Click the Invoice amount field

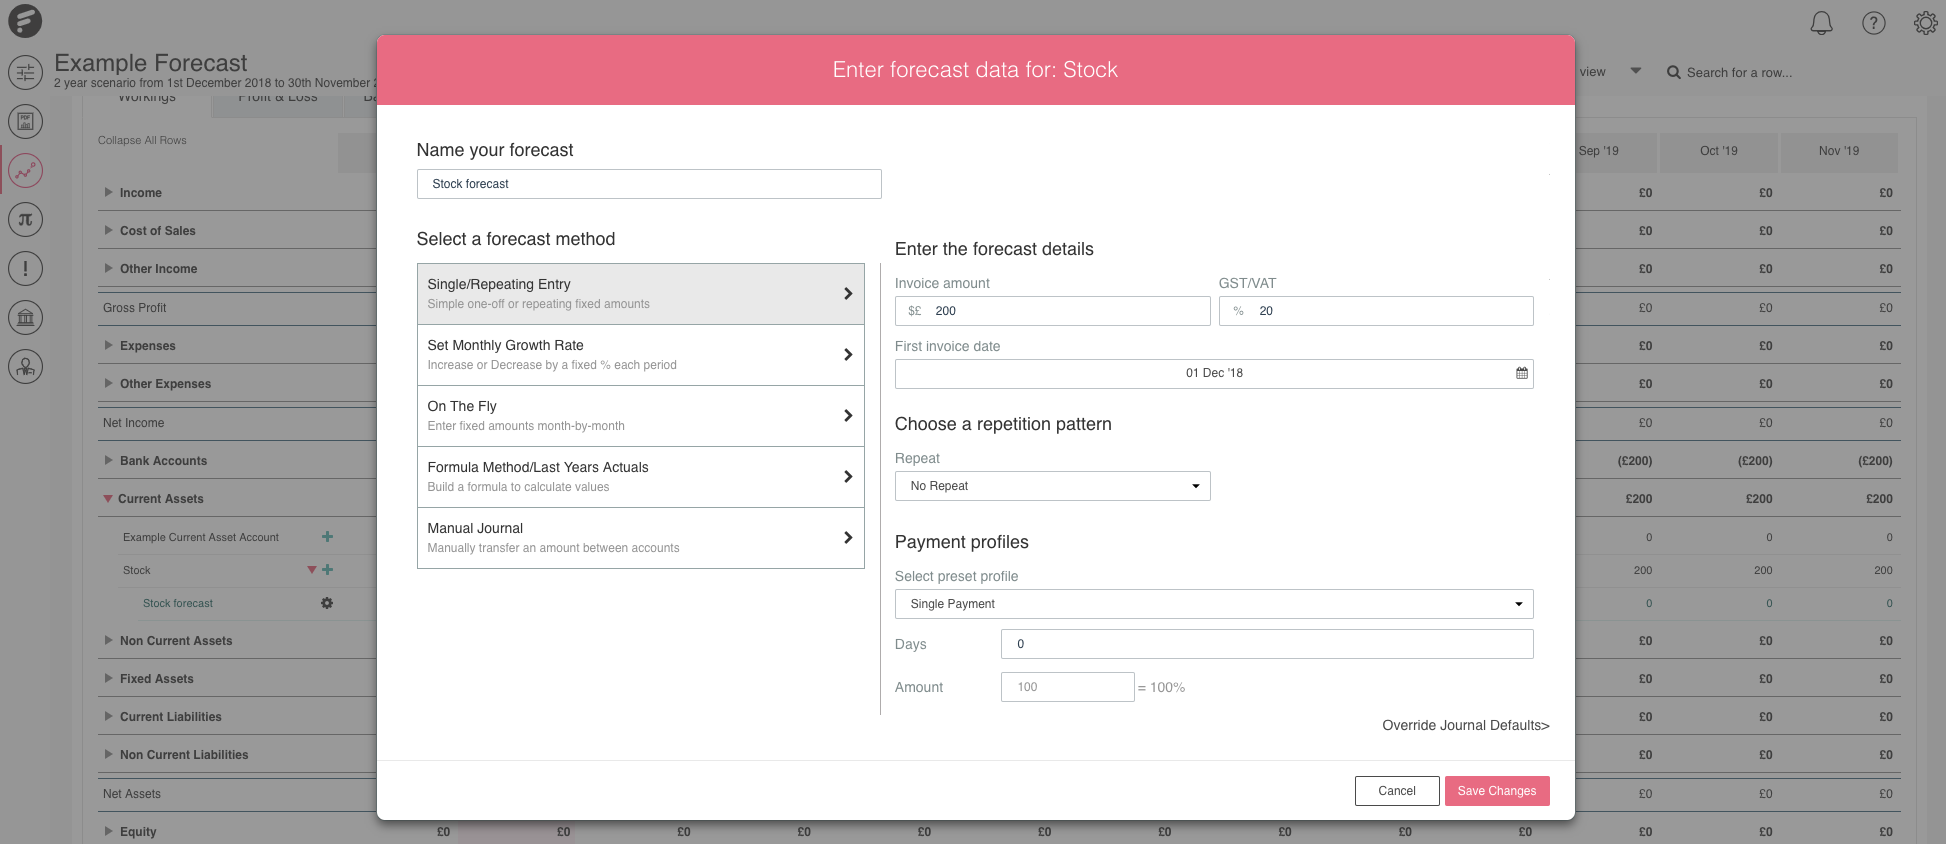(1052, 311)
